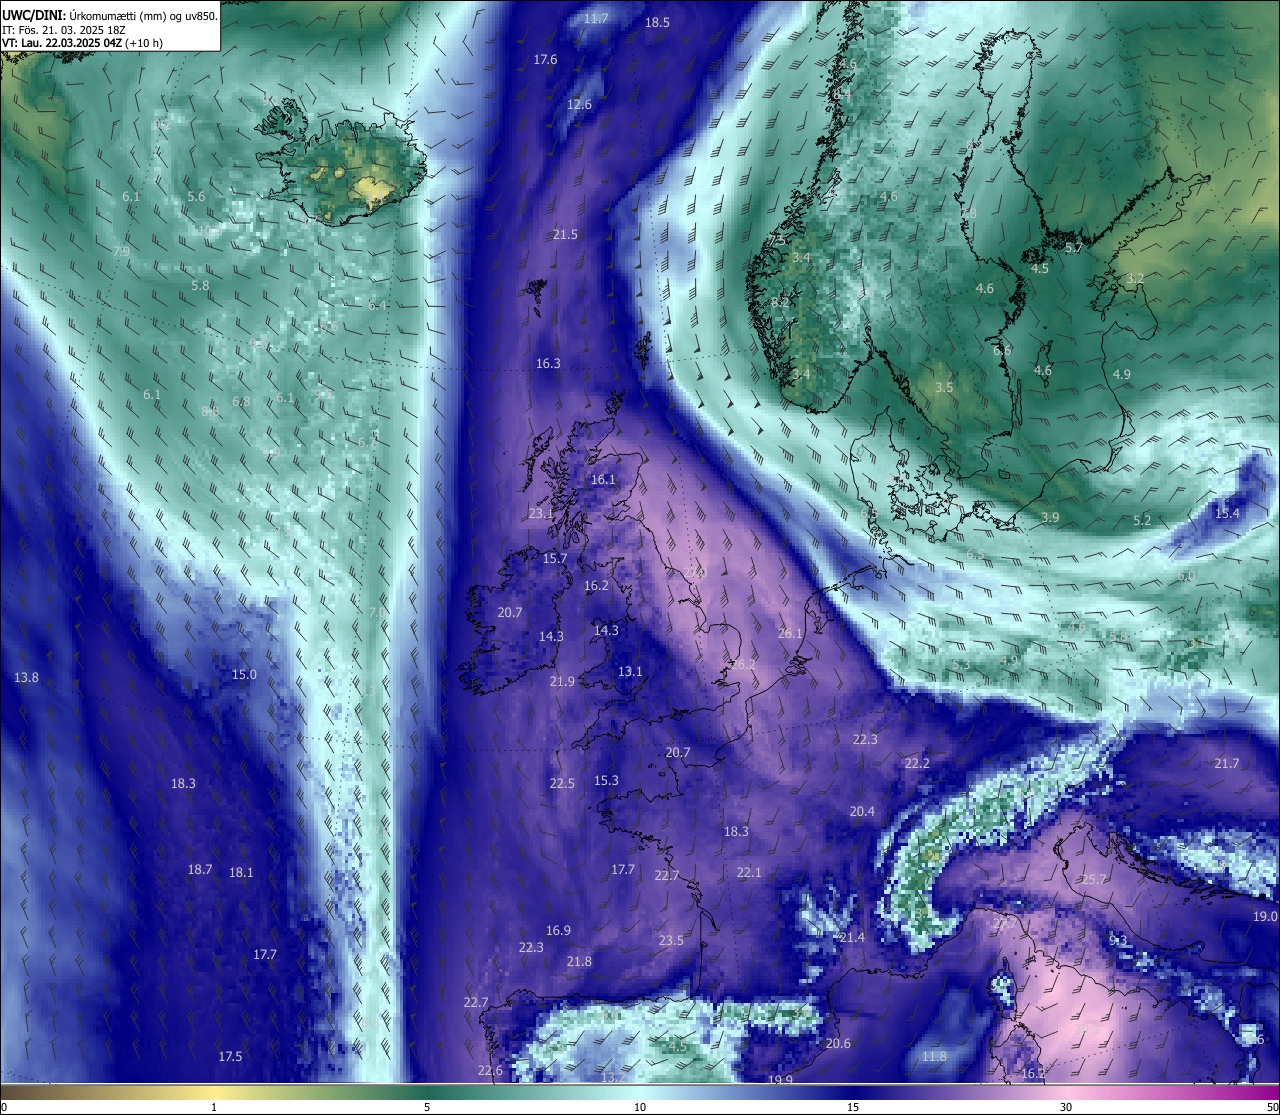The image size is (1280, 1115).
Task: Click the map value 13.1
Action: click(x=630, y=671)
